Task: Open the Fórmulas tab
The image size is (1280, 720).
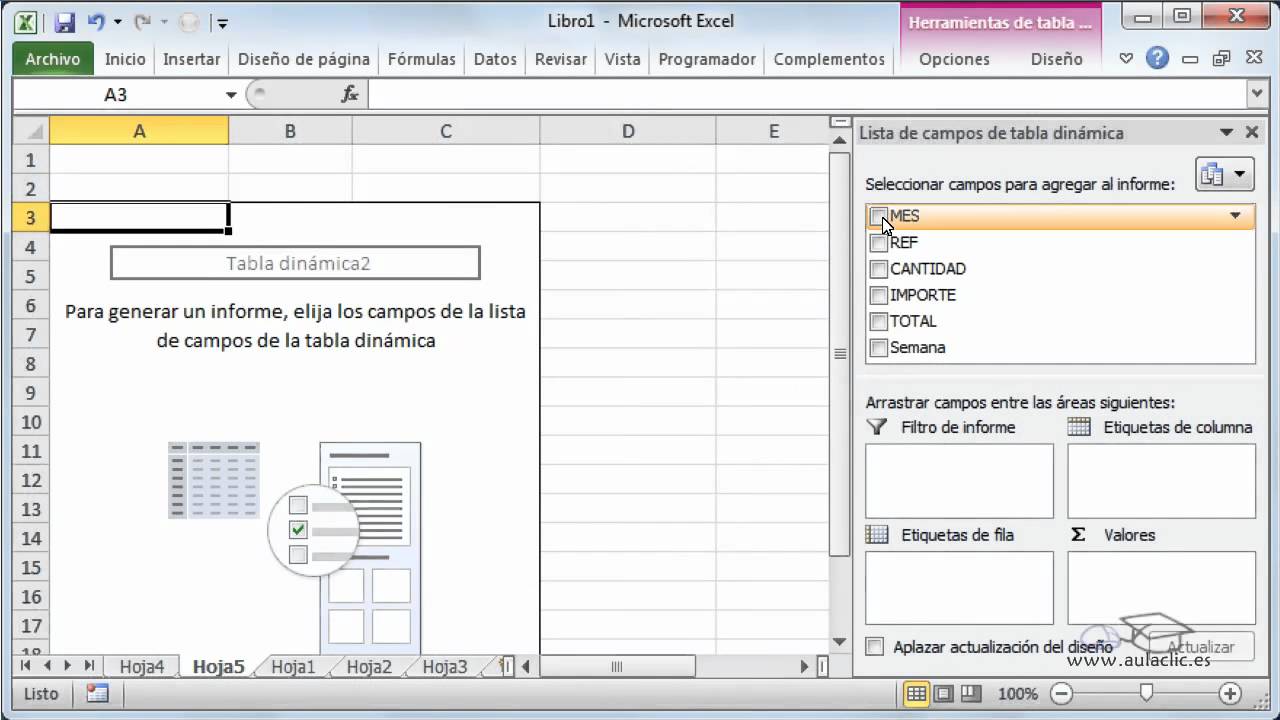Action: pyautogui.click(x=422, y=59)
